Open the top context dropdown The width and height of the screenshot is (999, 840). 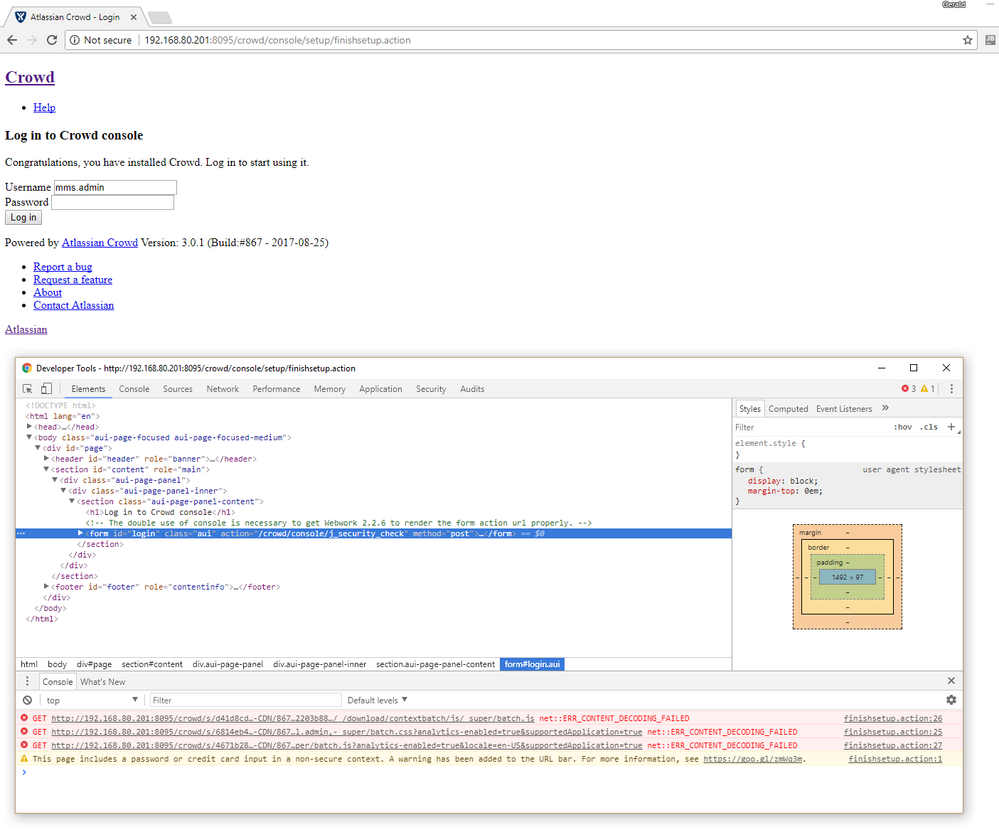tap(92, 700)
